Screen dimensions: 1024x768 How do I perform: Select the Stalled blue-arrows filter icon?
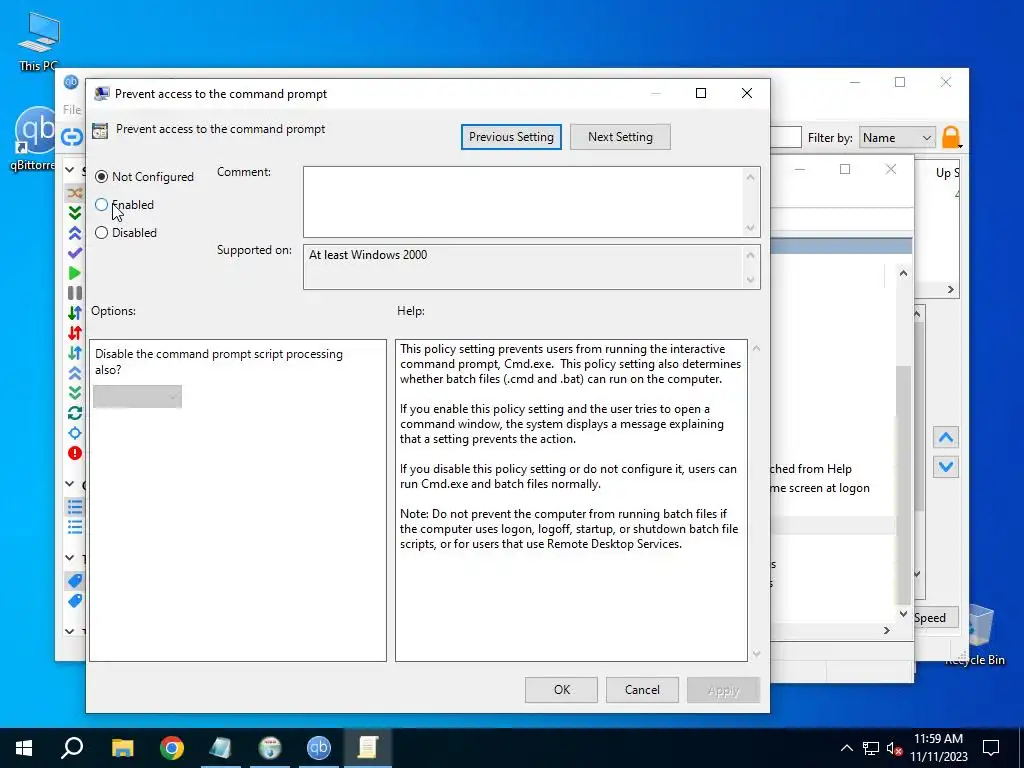pyautogui.click(x=75, y=353)
